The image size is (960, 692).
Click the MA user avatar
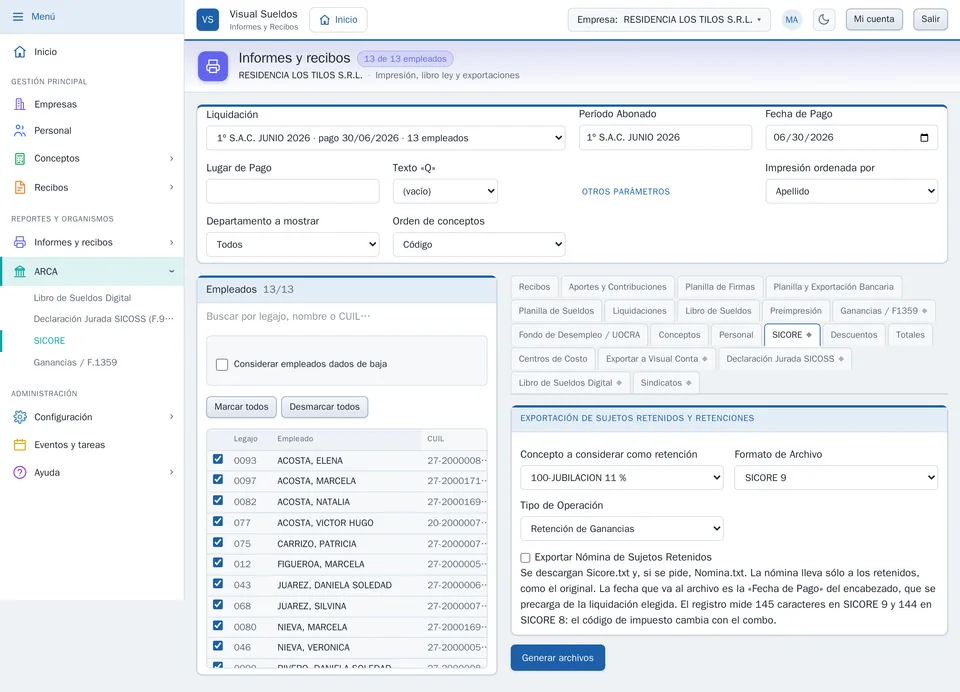tap(792, 20)
